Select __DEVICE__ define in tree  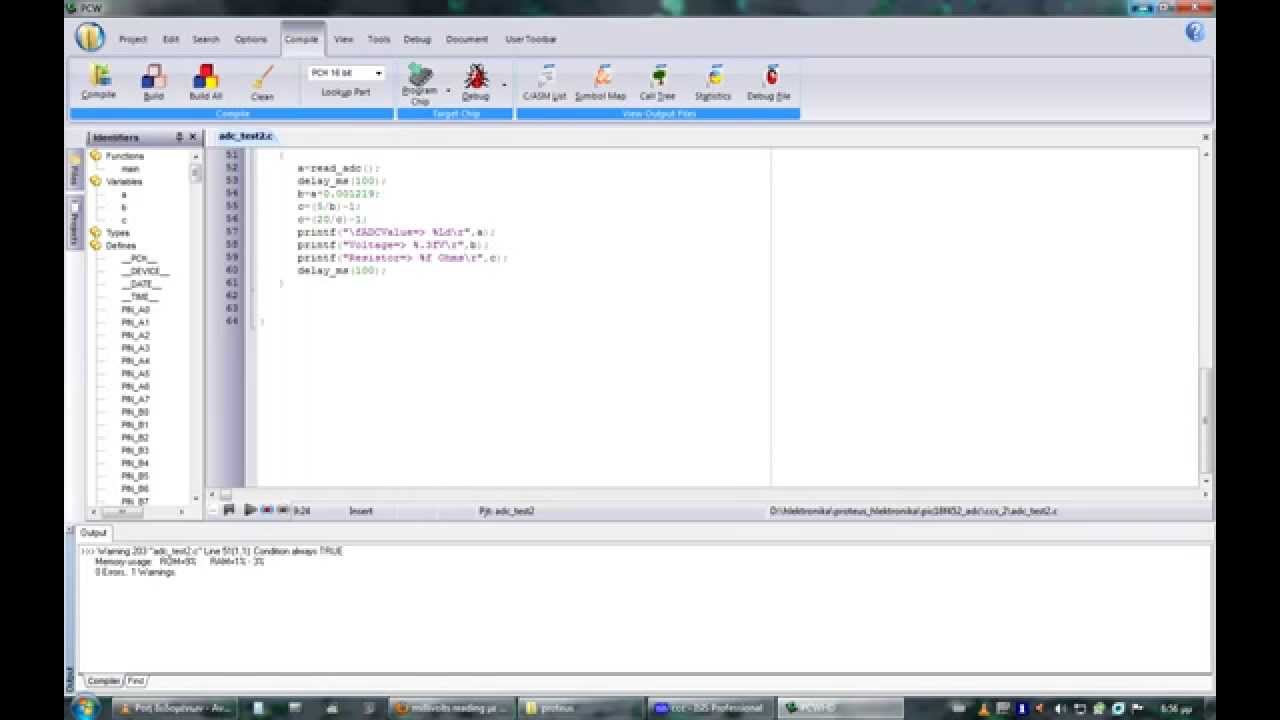tap(145, 271)
